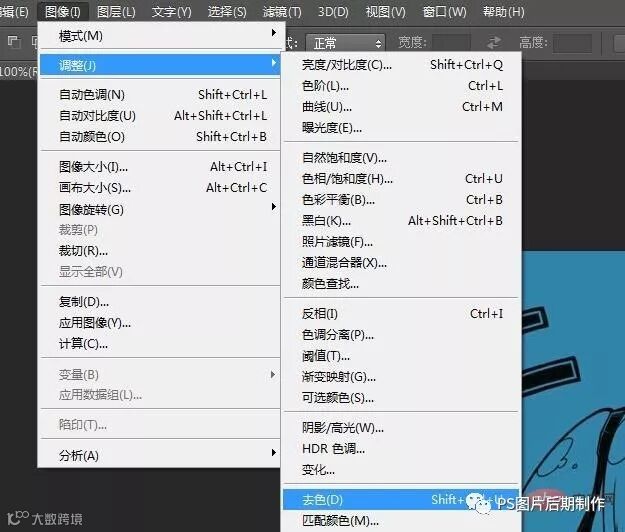Open 可选颜色(S) adjustment
The image size is (625, 532).
pyautogui.click(x=401, y=398)
